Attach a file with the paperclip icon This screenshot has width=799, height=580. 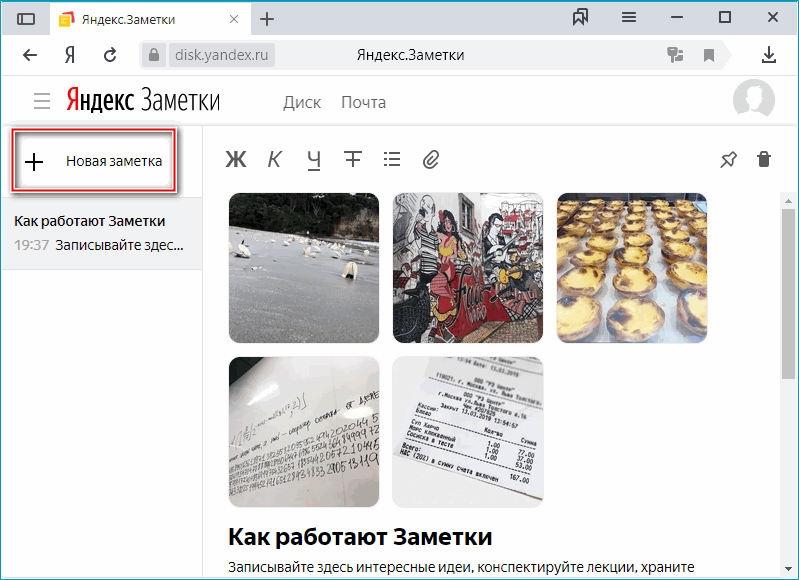point(431,160)
